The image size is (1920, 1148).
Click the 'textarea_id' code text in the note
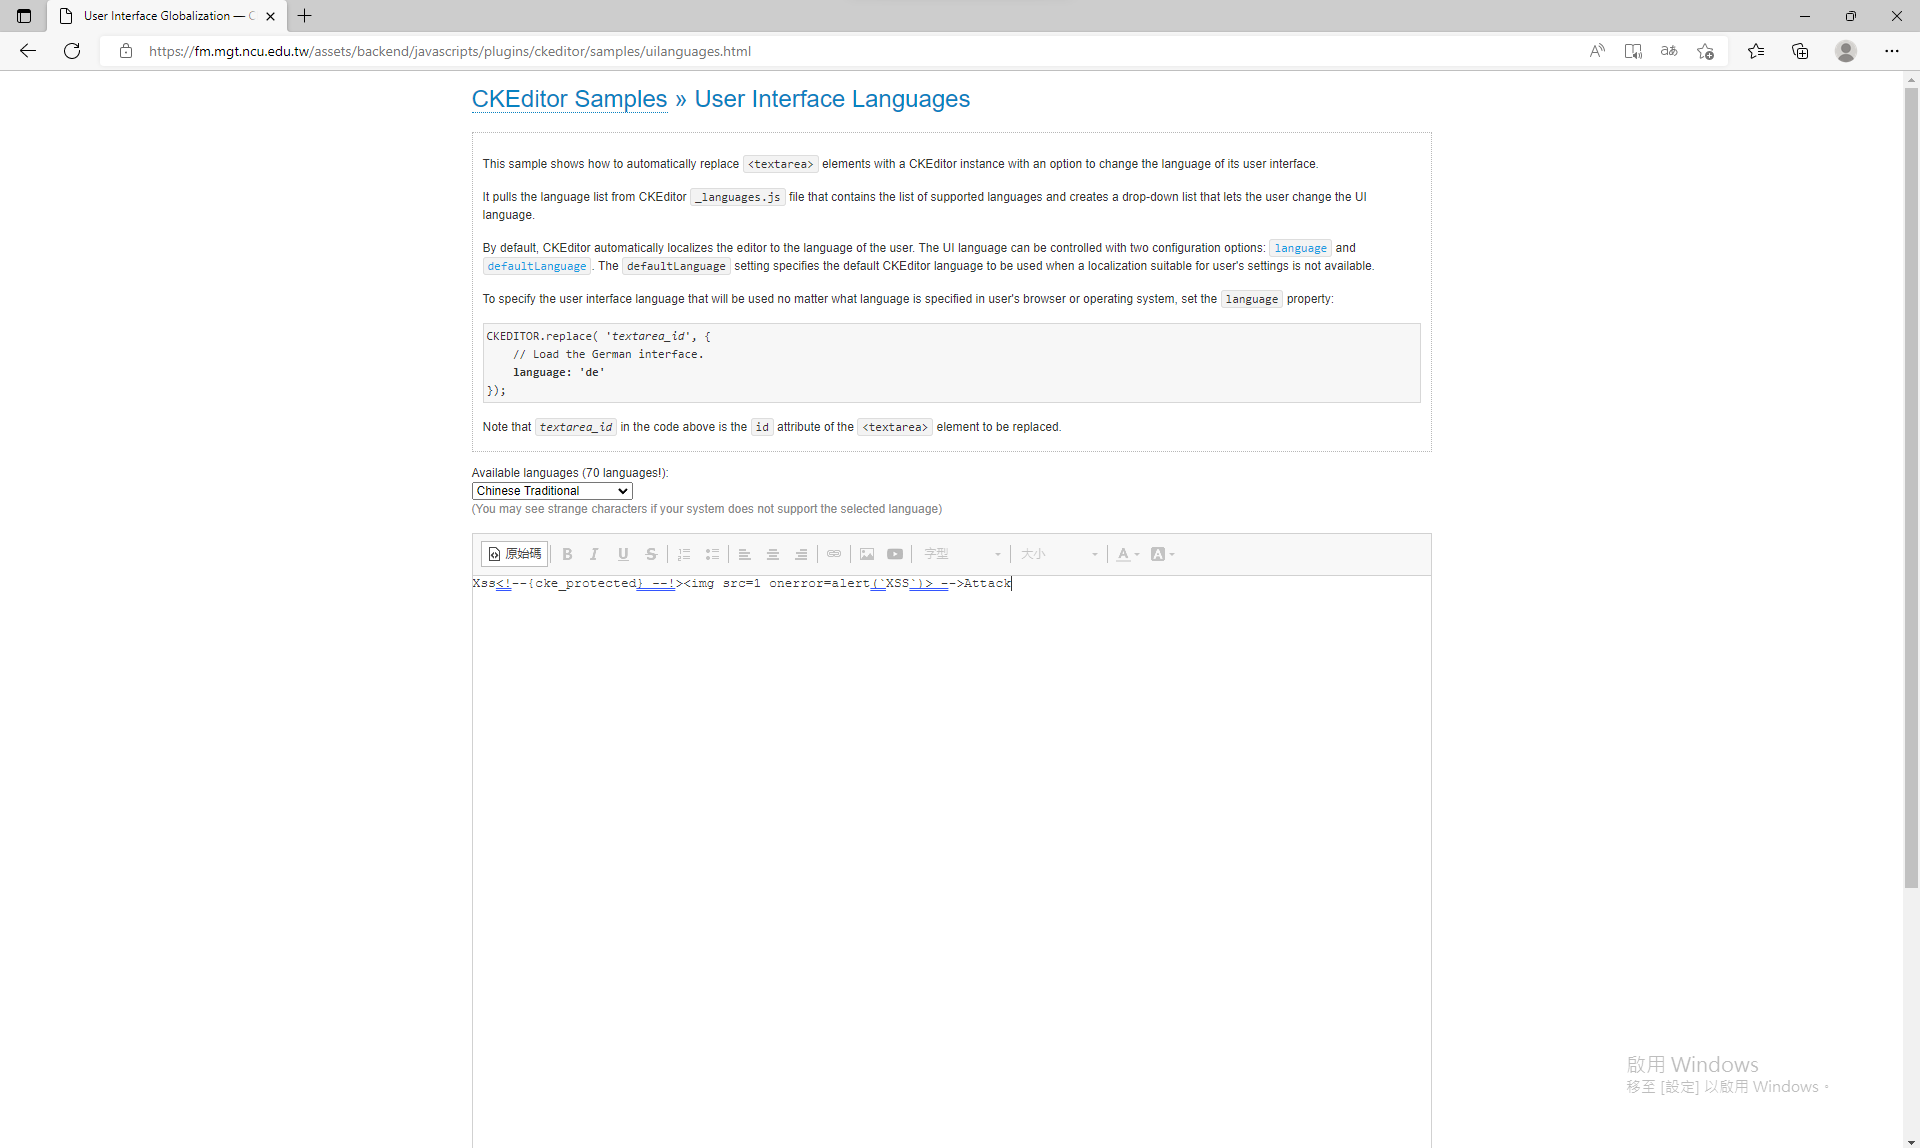click(576, 427)
